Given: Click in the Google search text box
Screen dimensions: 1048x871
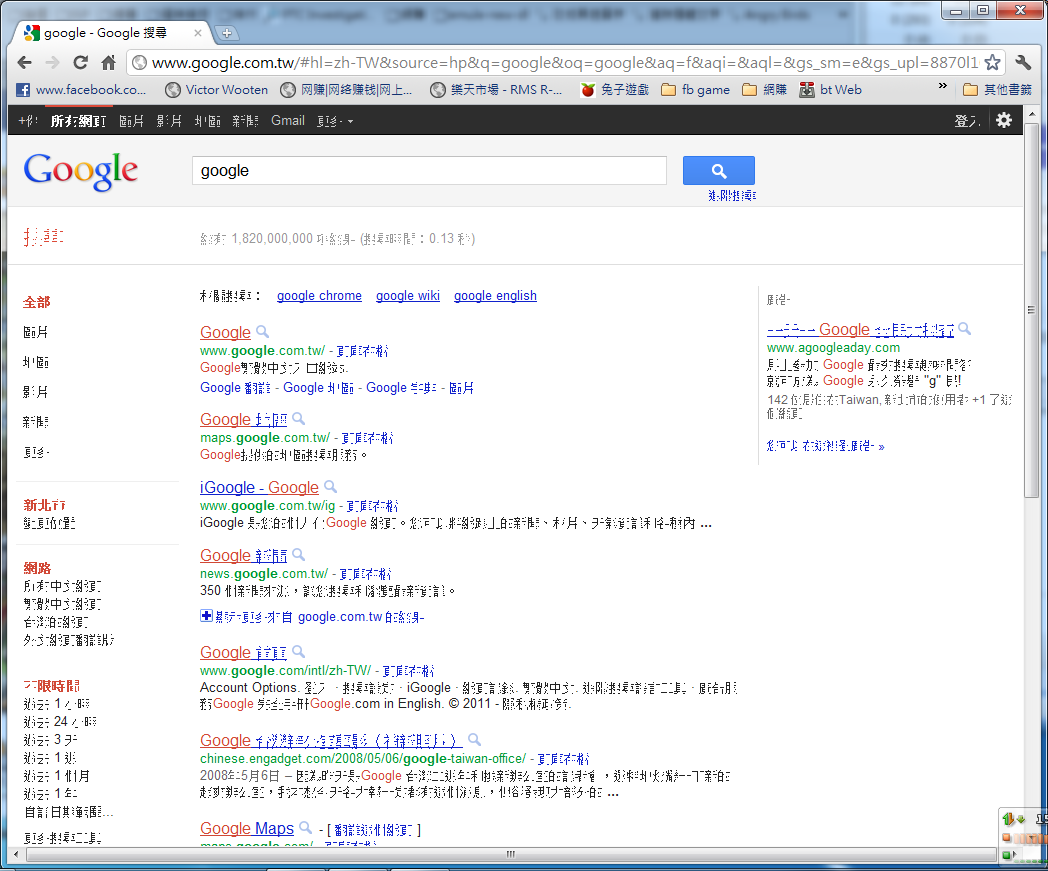Looking at the screenshot, I should [x=428, y=171].
